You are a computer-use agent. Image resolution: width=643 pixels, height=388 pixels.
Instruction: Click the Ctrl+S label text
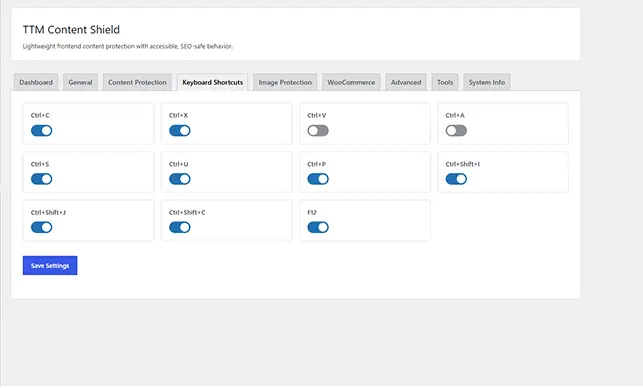(40, 164)
